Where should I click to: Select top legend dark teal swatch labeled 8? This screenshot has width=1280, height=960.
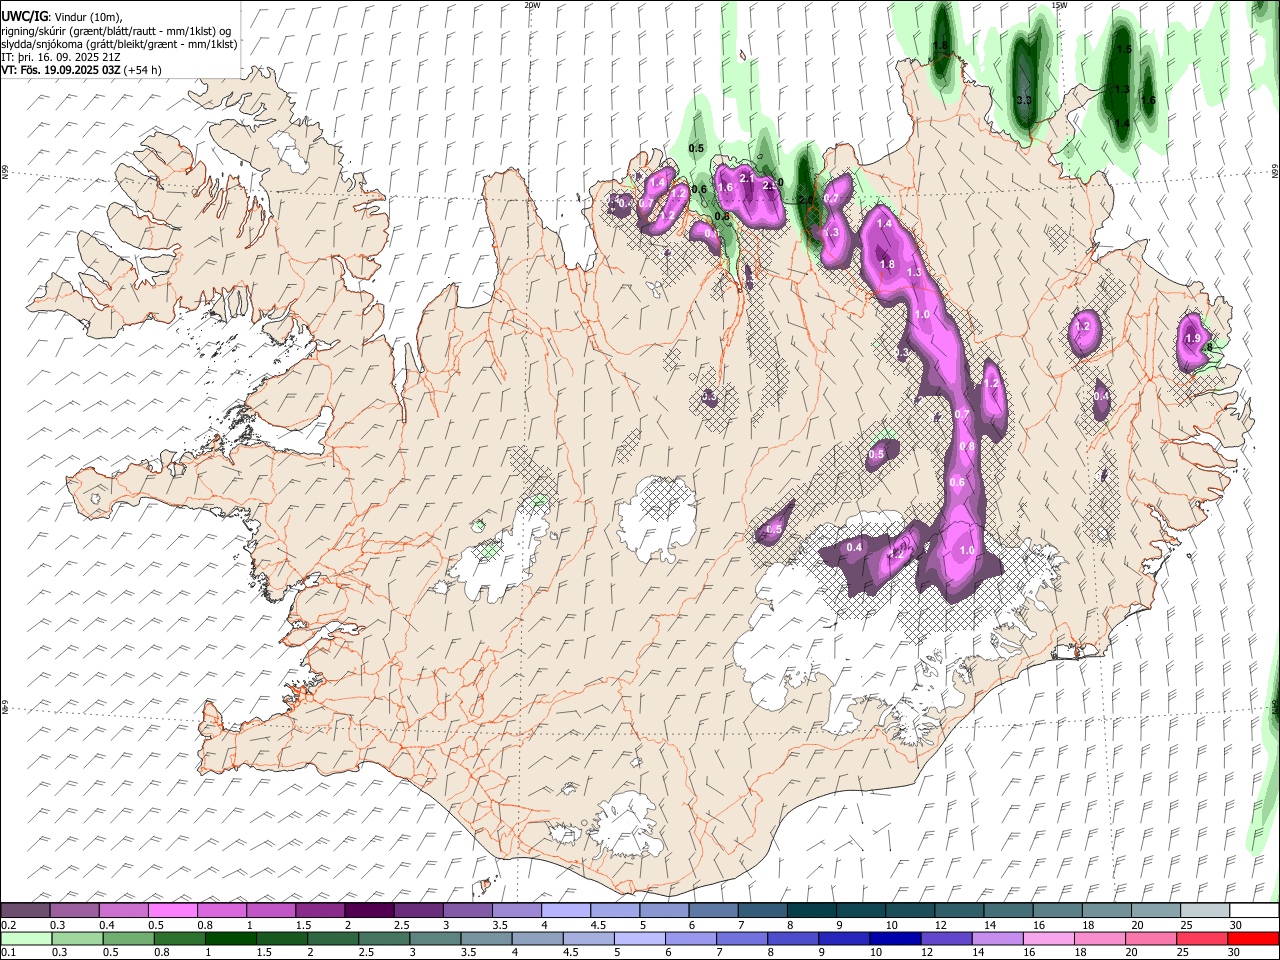click(x=810, y=910)
